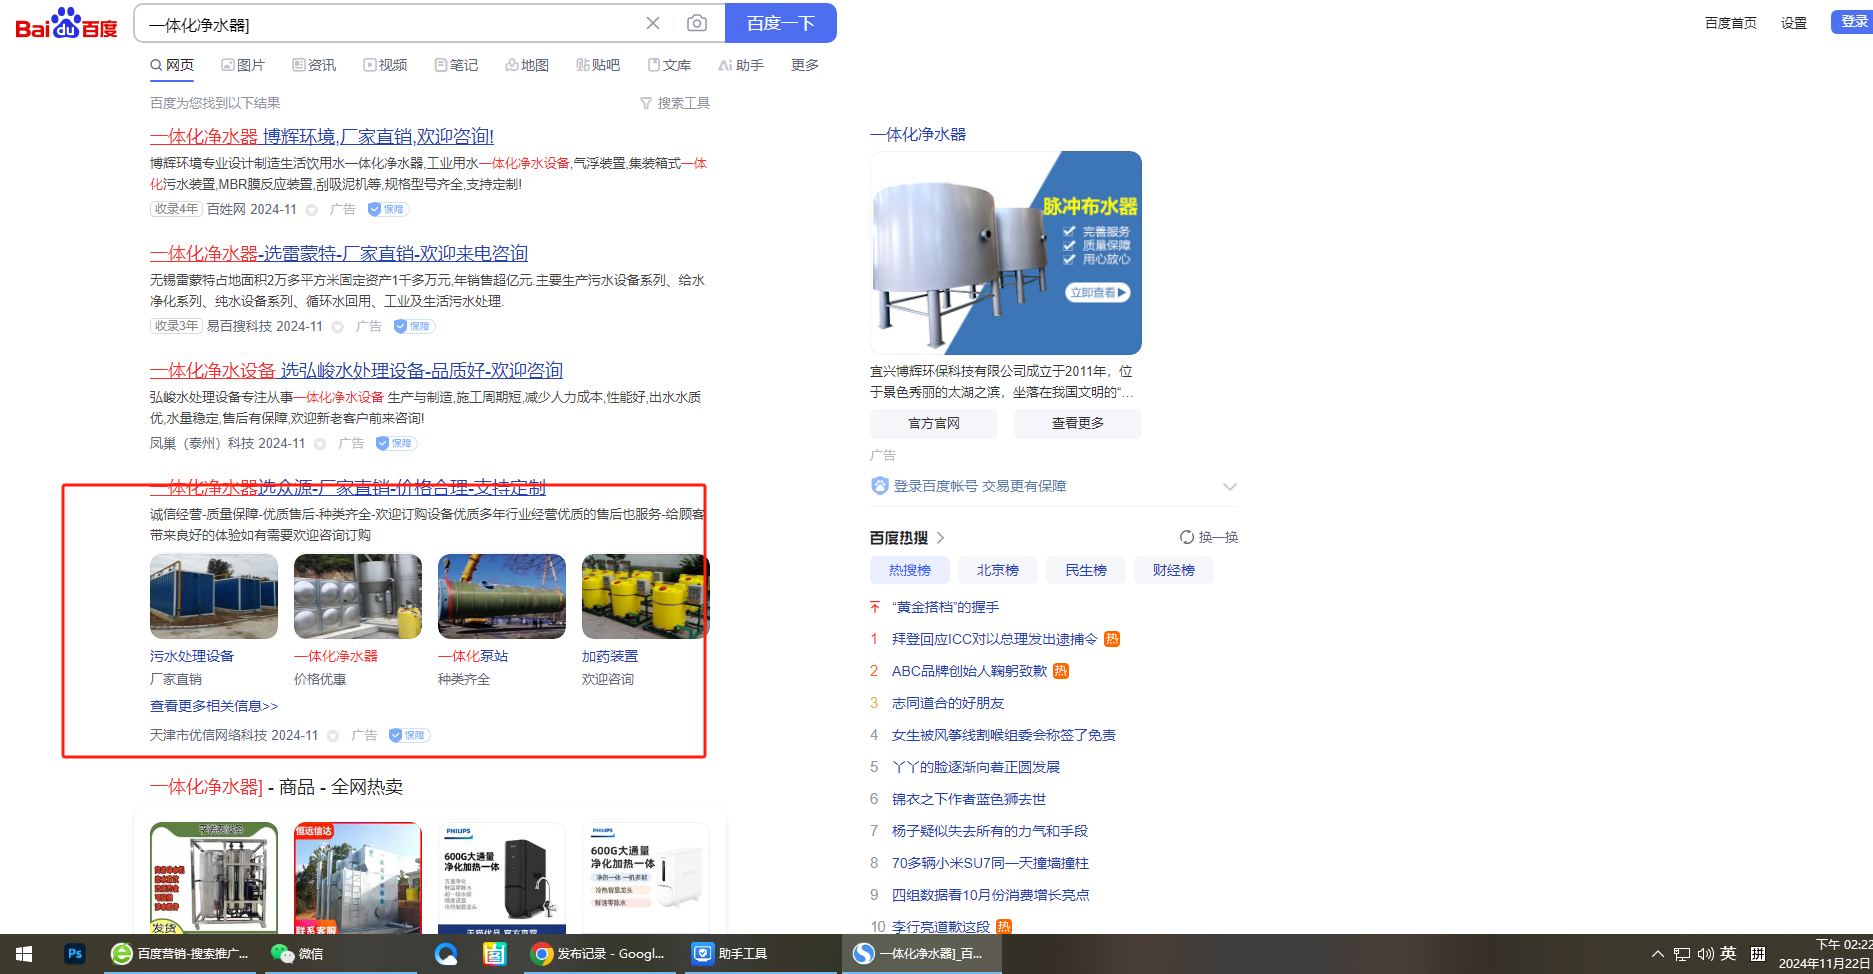The height and width of the screenshot is (974, 1873).
Task: Open hot topic 70多辆小米SU7同一天撞墙撞柱
Action: click(x=990, y=863)
